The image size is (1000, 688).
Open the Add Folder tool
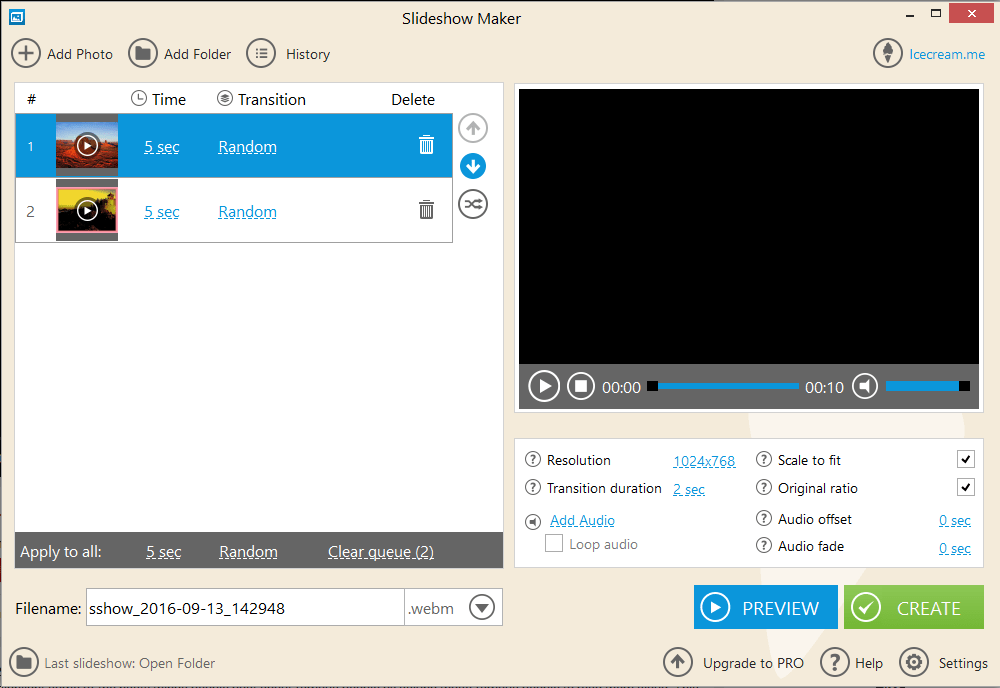(143, 53)
